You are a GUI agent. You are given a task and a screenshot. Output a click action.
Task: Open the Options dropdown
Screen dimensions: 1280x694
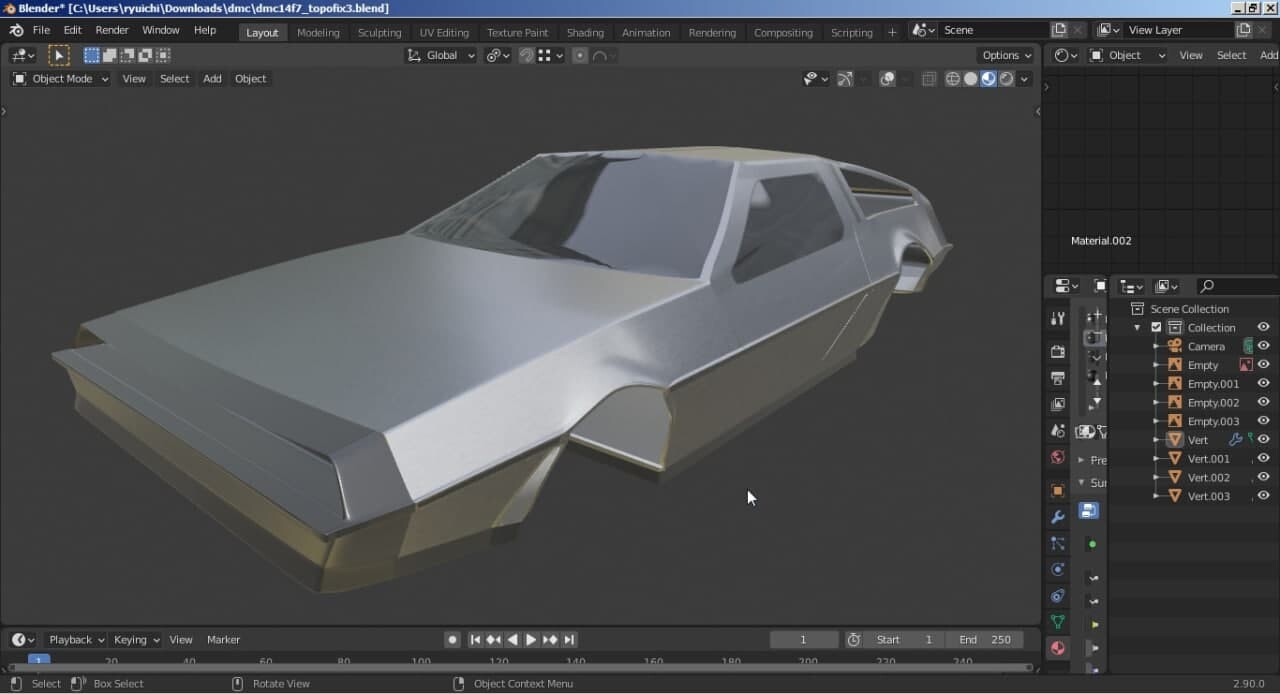tap(1005, 56)
